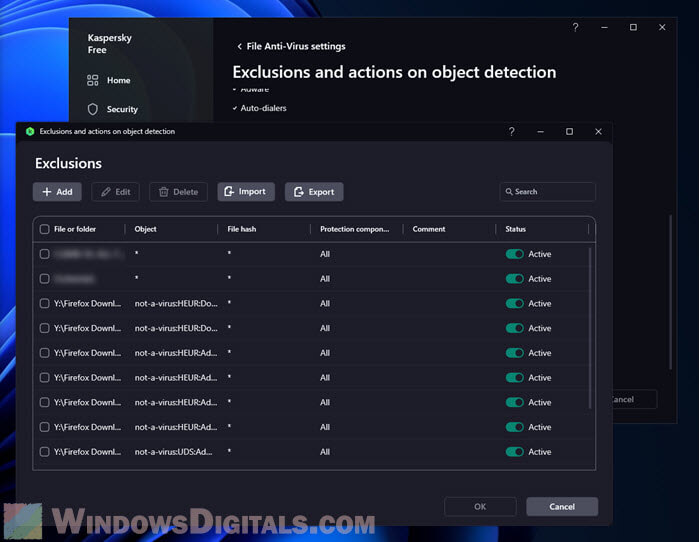Click the main window settings scrollbar

(671, 292)
